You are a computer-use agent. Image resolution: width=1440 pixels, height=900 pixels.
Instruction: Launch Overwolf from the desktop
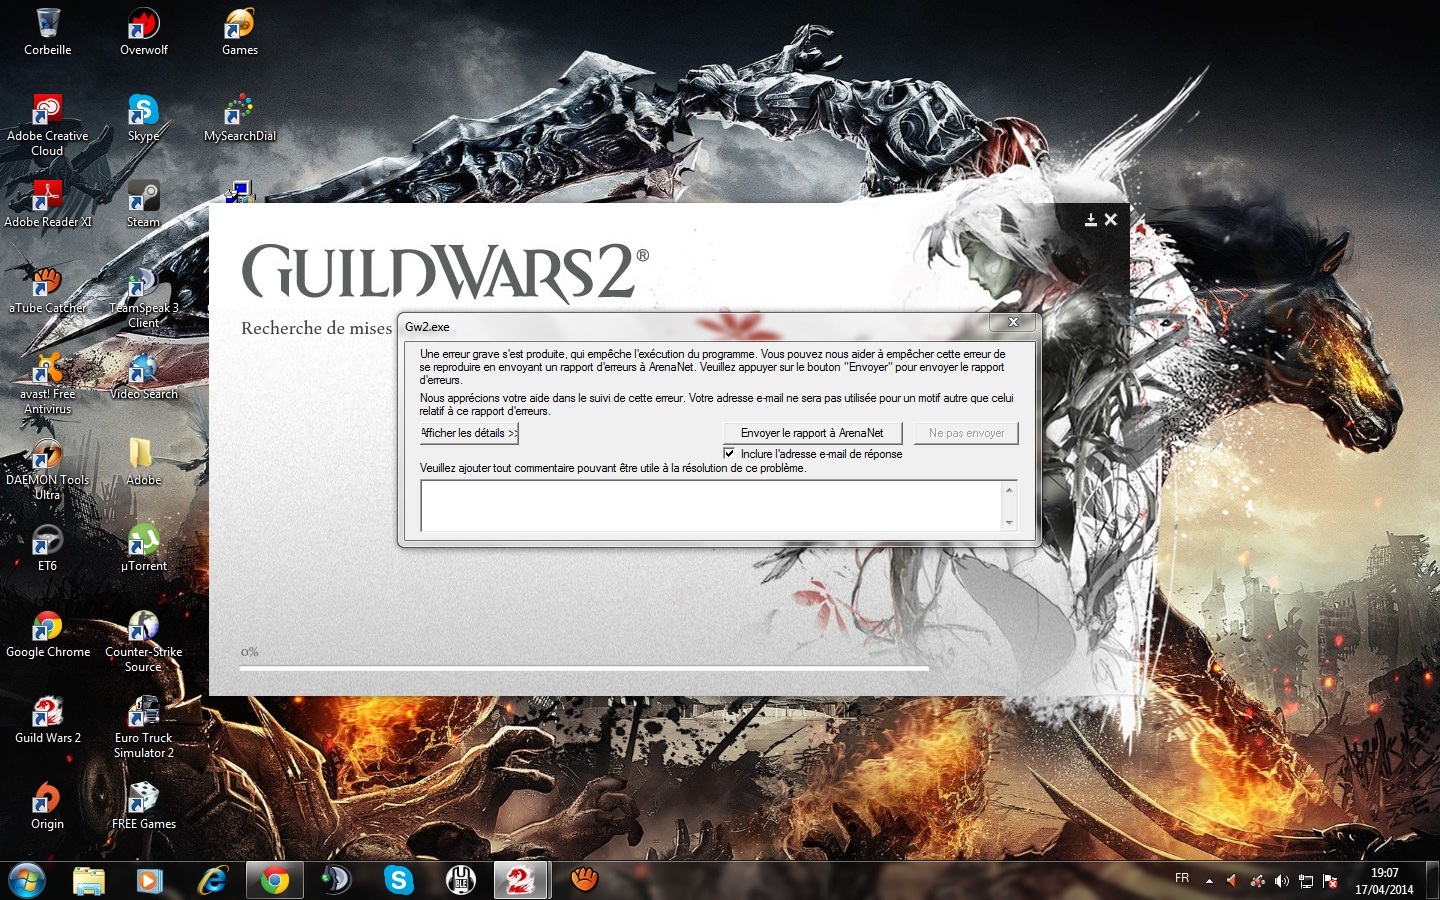[x=144, y=31]
